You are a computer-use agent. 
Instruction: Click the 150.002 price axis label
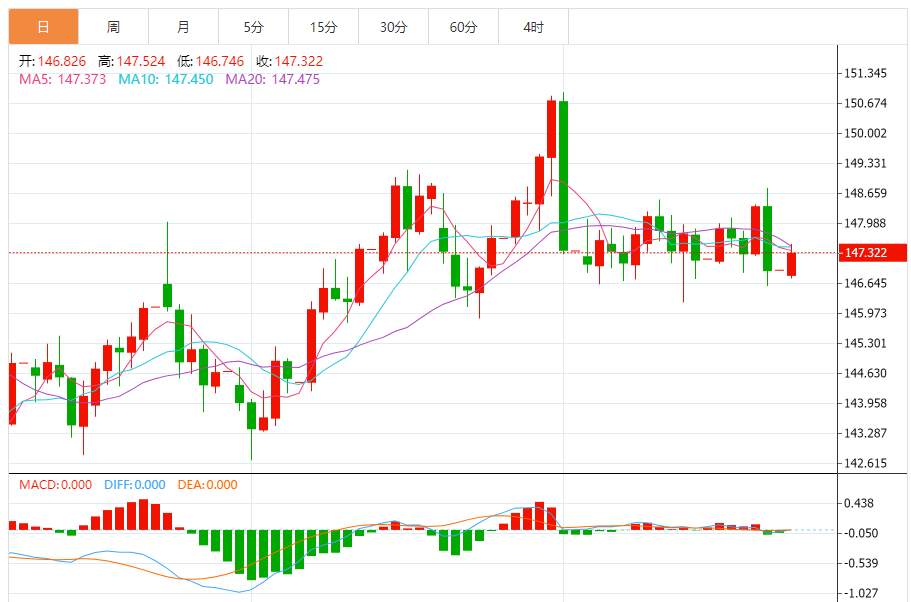tap(866, 133)
